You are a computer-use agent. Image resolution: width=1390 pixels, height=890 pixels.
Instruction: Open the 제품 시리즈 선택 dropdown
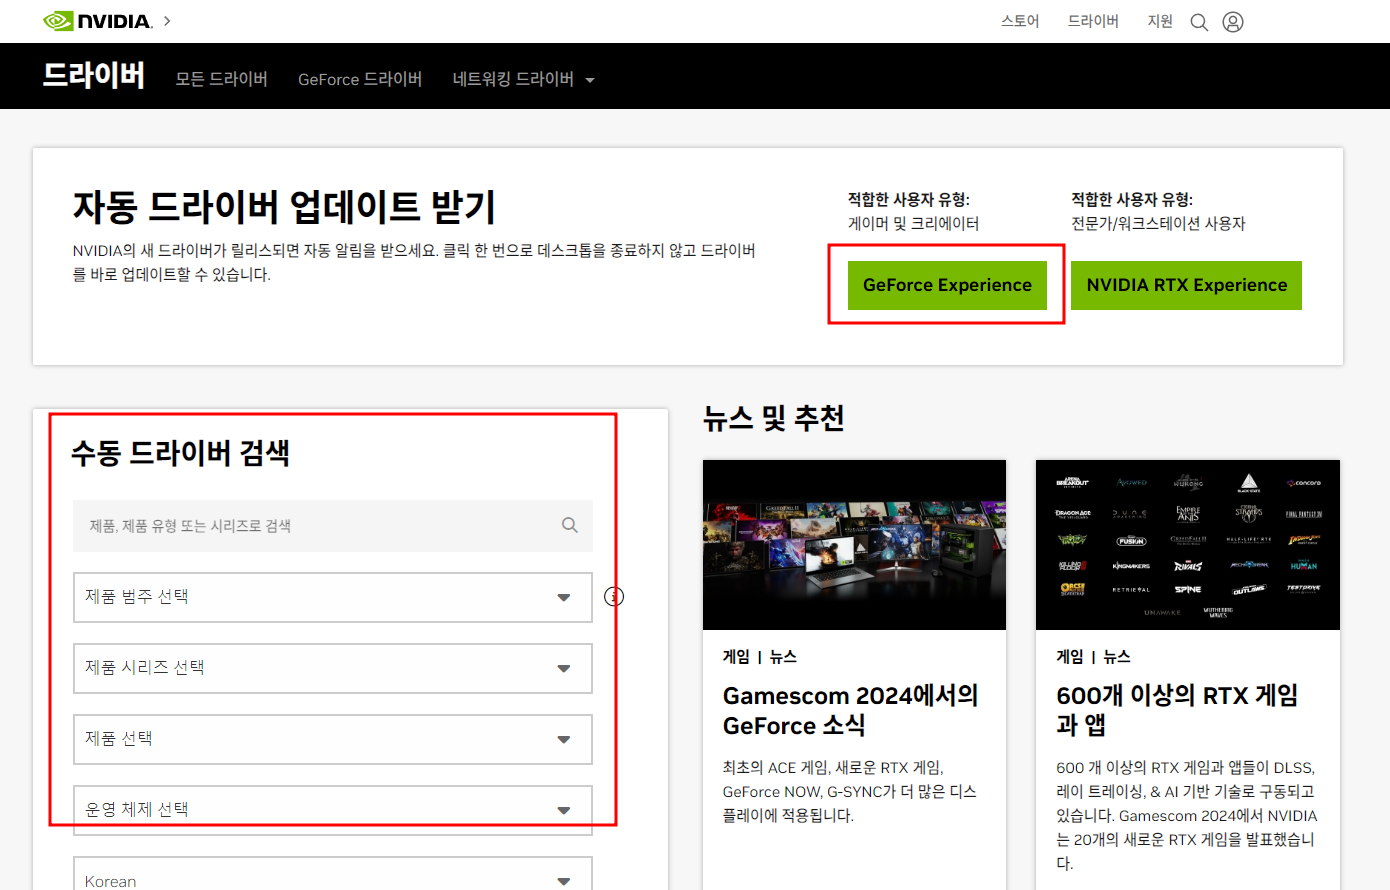(332, 668)
